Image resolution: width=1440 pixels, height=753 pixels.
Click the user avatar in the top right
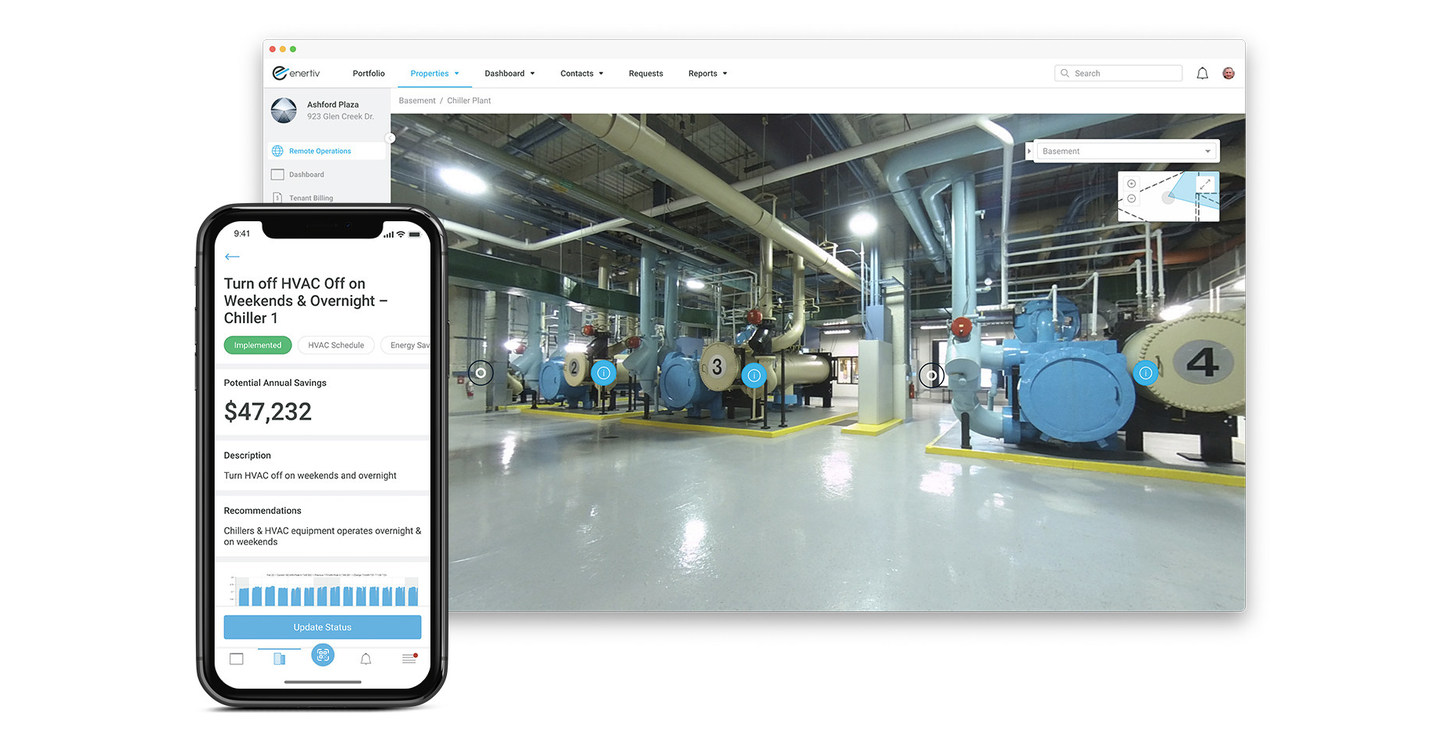click(x=1228, y=72)
